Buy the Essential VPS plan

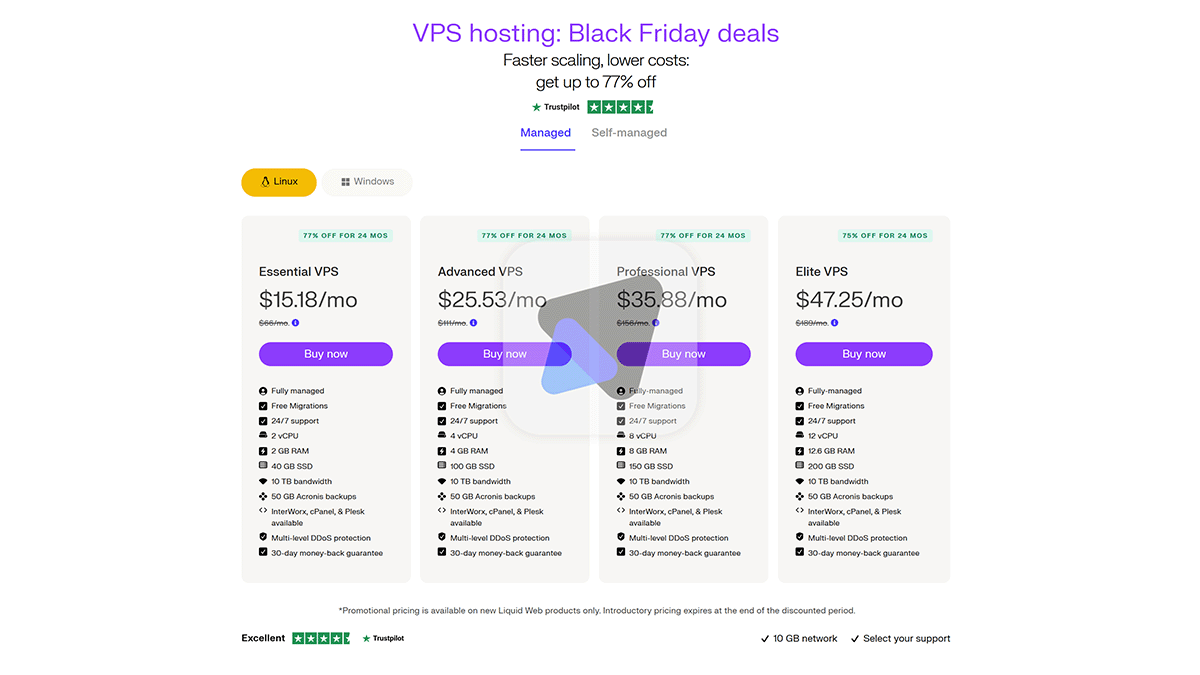(x=326, y=354)
